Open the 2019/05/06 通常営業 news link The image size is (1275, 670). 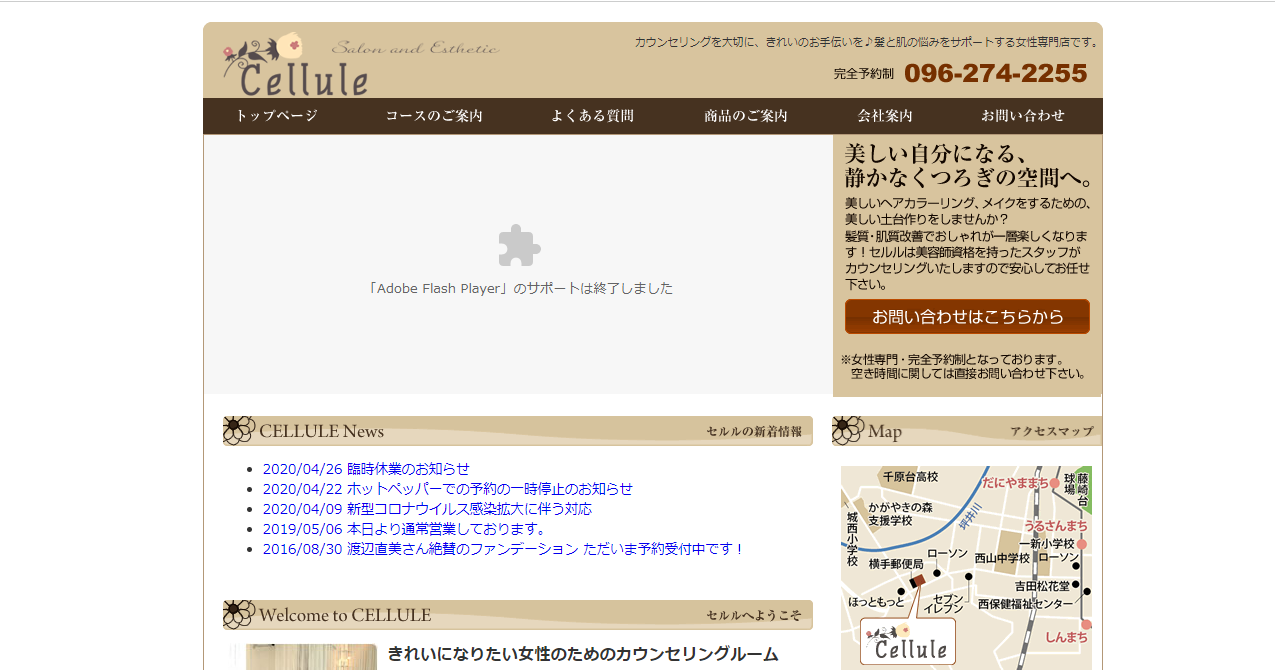pyautogui.click(x=407, y=529)
